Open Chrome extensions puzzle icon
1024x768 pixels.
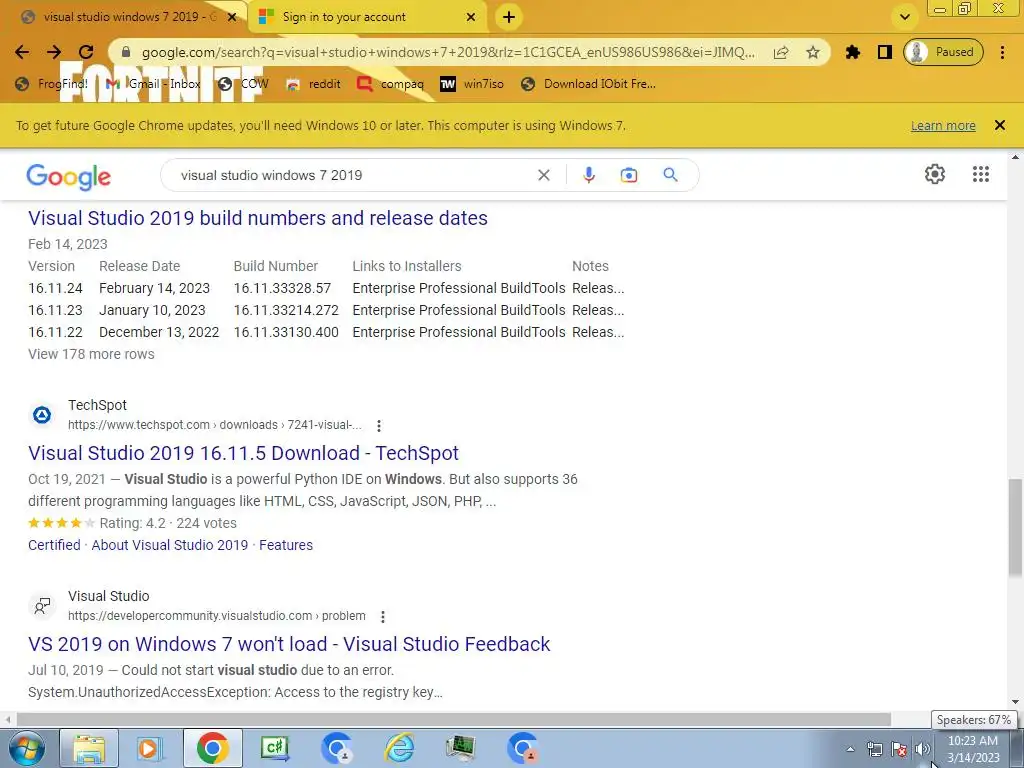pyautogui.click(x=852, y=52)
